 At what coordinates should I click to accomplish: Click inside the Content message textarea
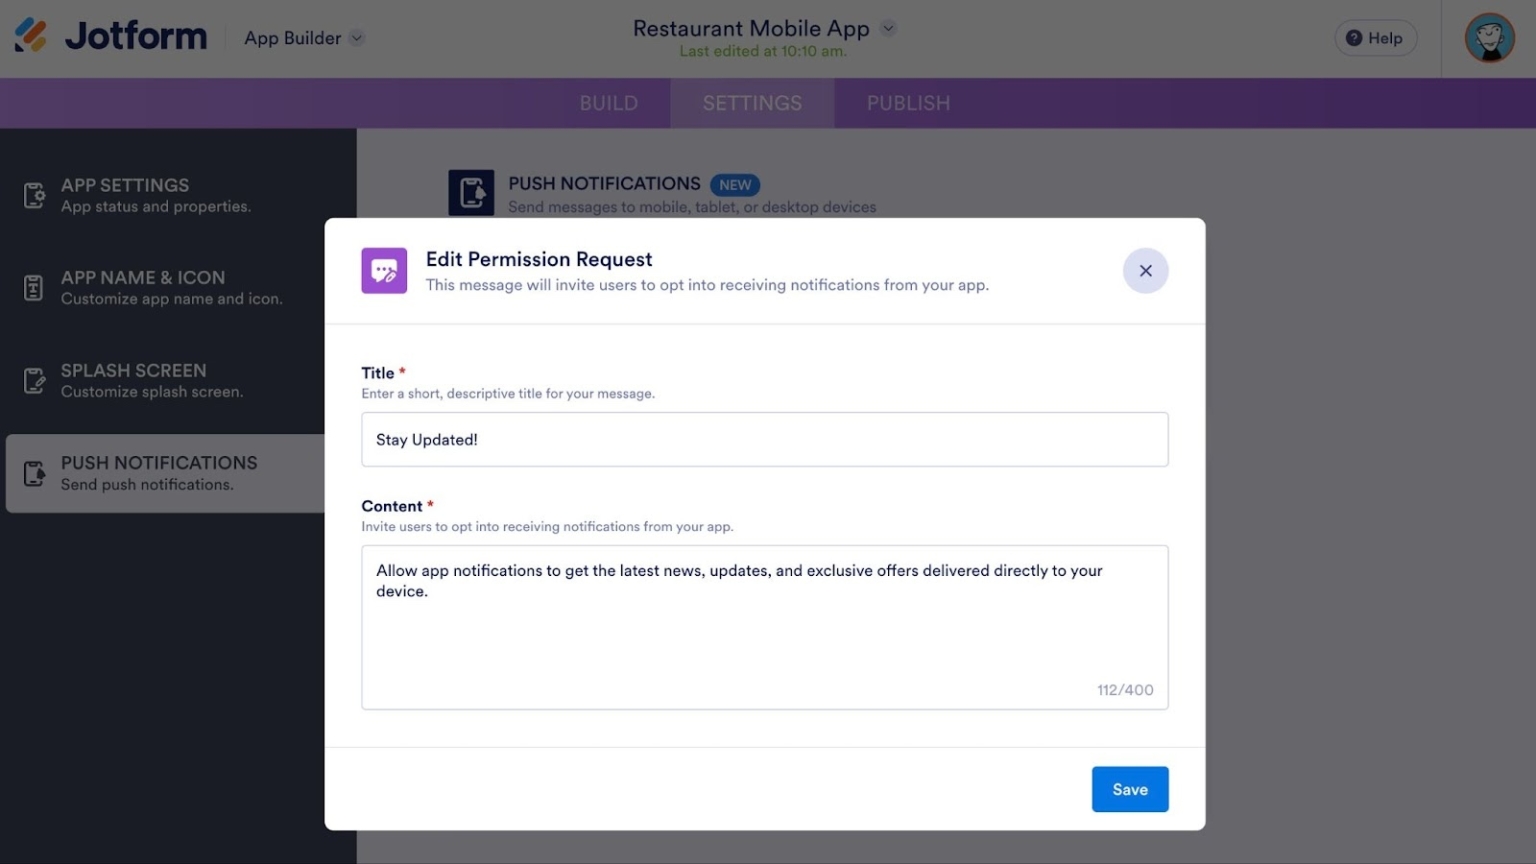point(764,627)
